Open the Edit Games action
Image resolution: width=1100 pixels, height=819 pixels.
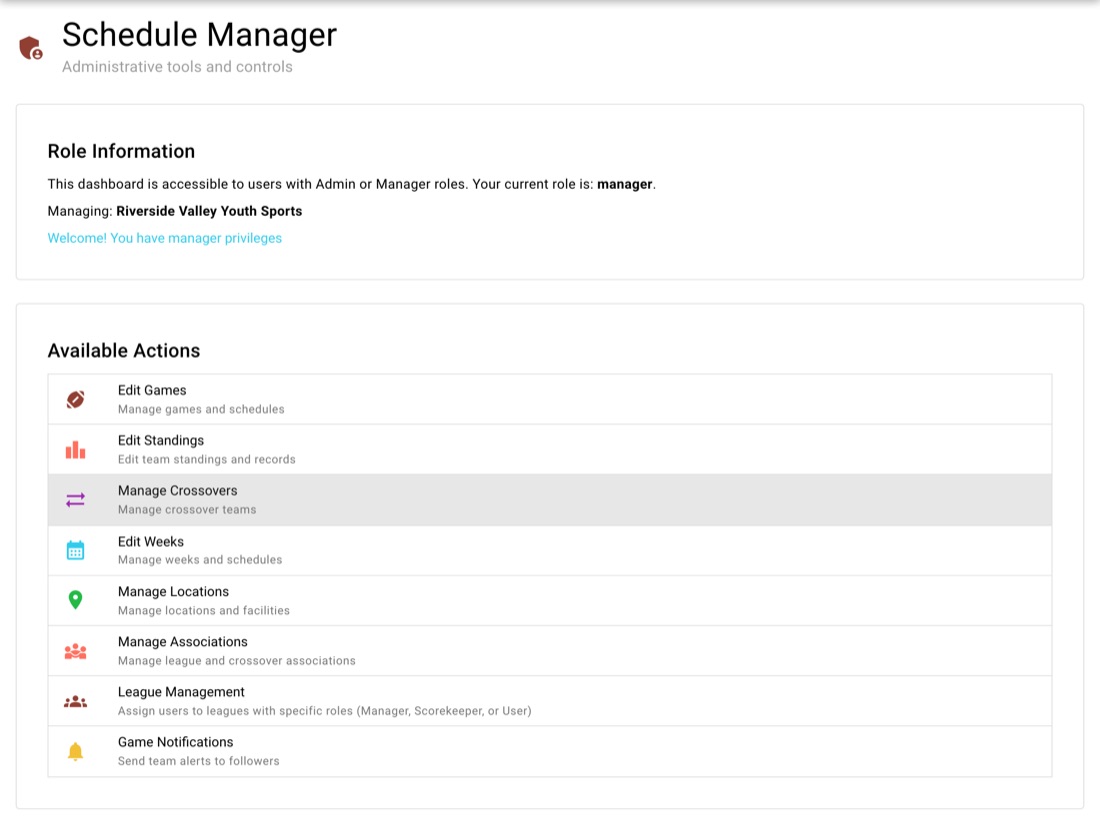pyautogui.click(x=550, y=399)
